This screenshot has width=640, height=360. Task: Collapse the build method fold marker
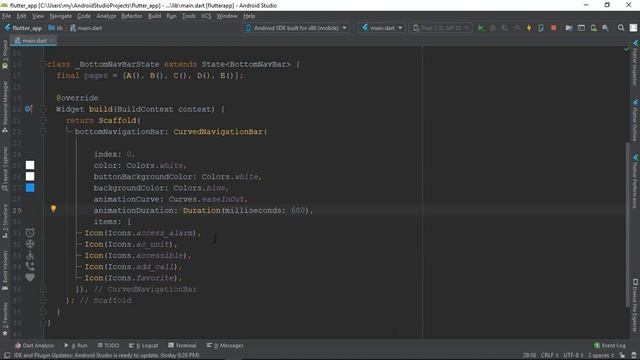[x=43, y=109]
